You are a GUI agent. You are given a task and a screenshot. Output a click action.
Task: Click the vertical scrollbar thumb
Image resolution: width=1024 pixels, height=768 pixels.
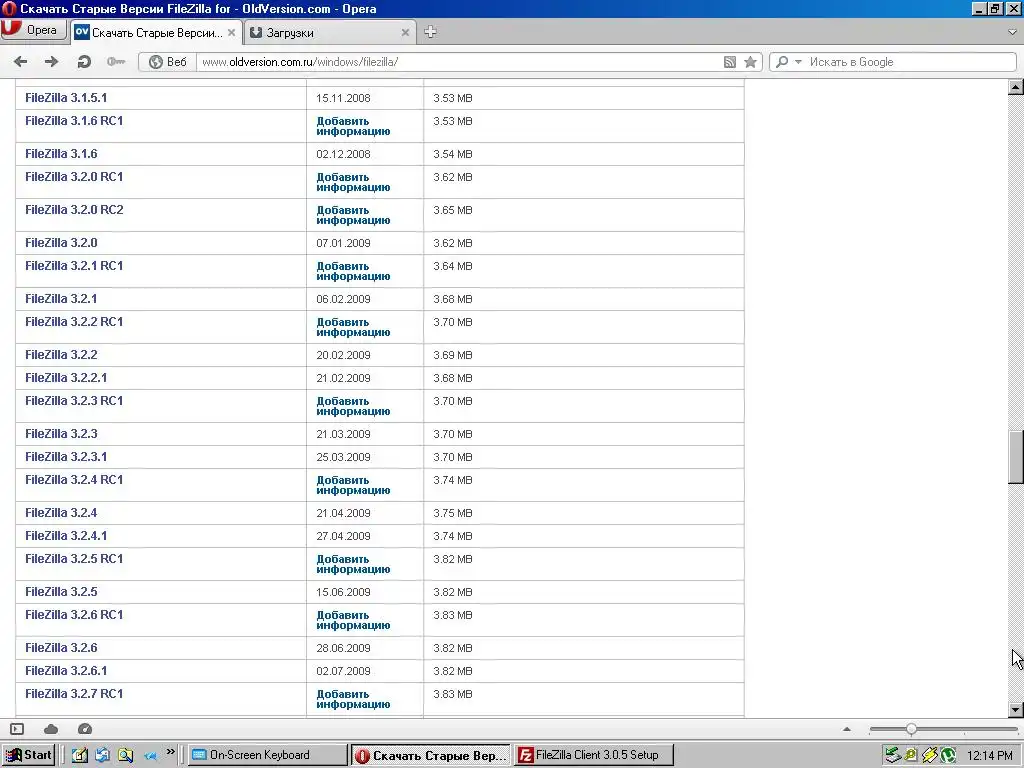click(x=1016, y=457)
